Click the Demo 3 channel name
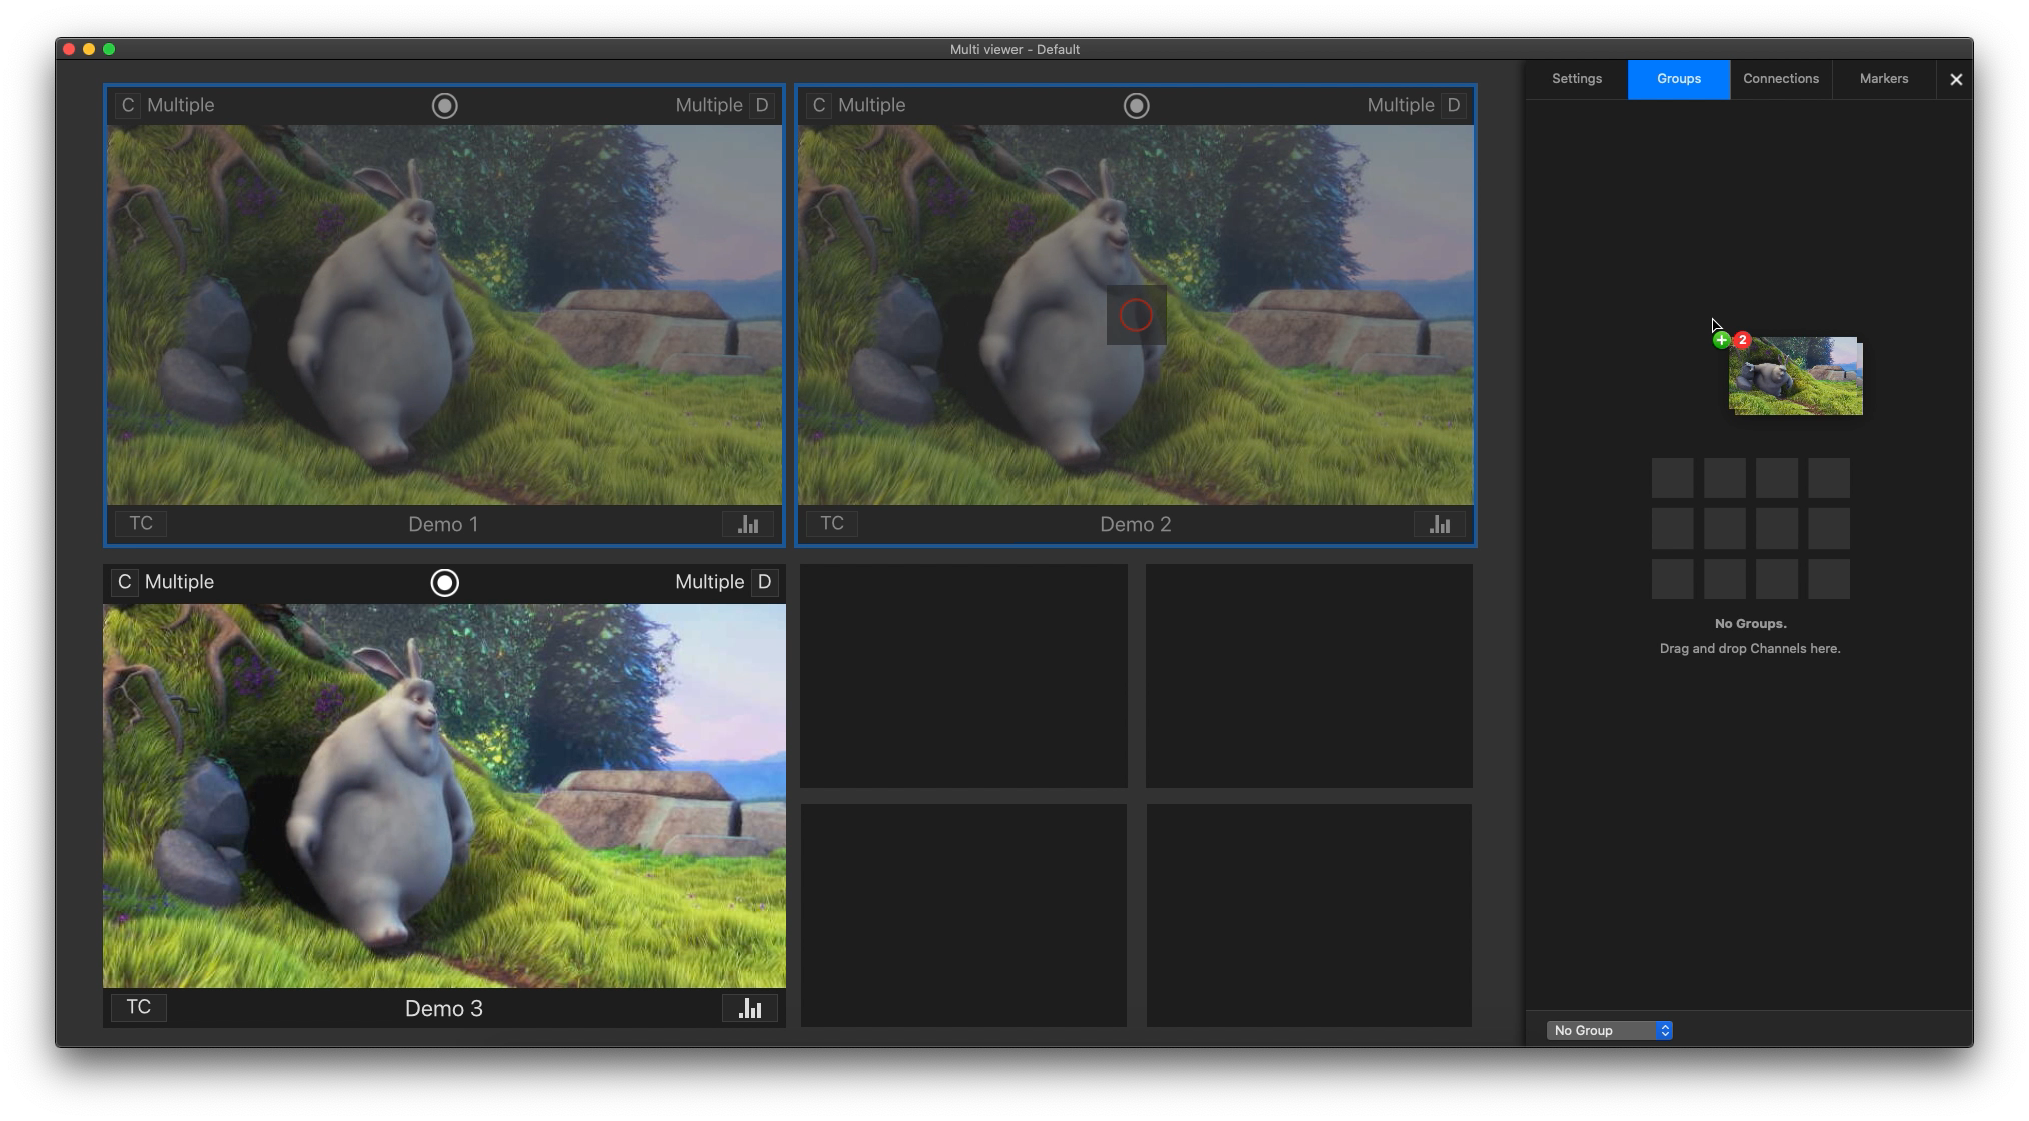This screenshot has width=2029, height=1121. (444, 1008)
